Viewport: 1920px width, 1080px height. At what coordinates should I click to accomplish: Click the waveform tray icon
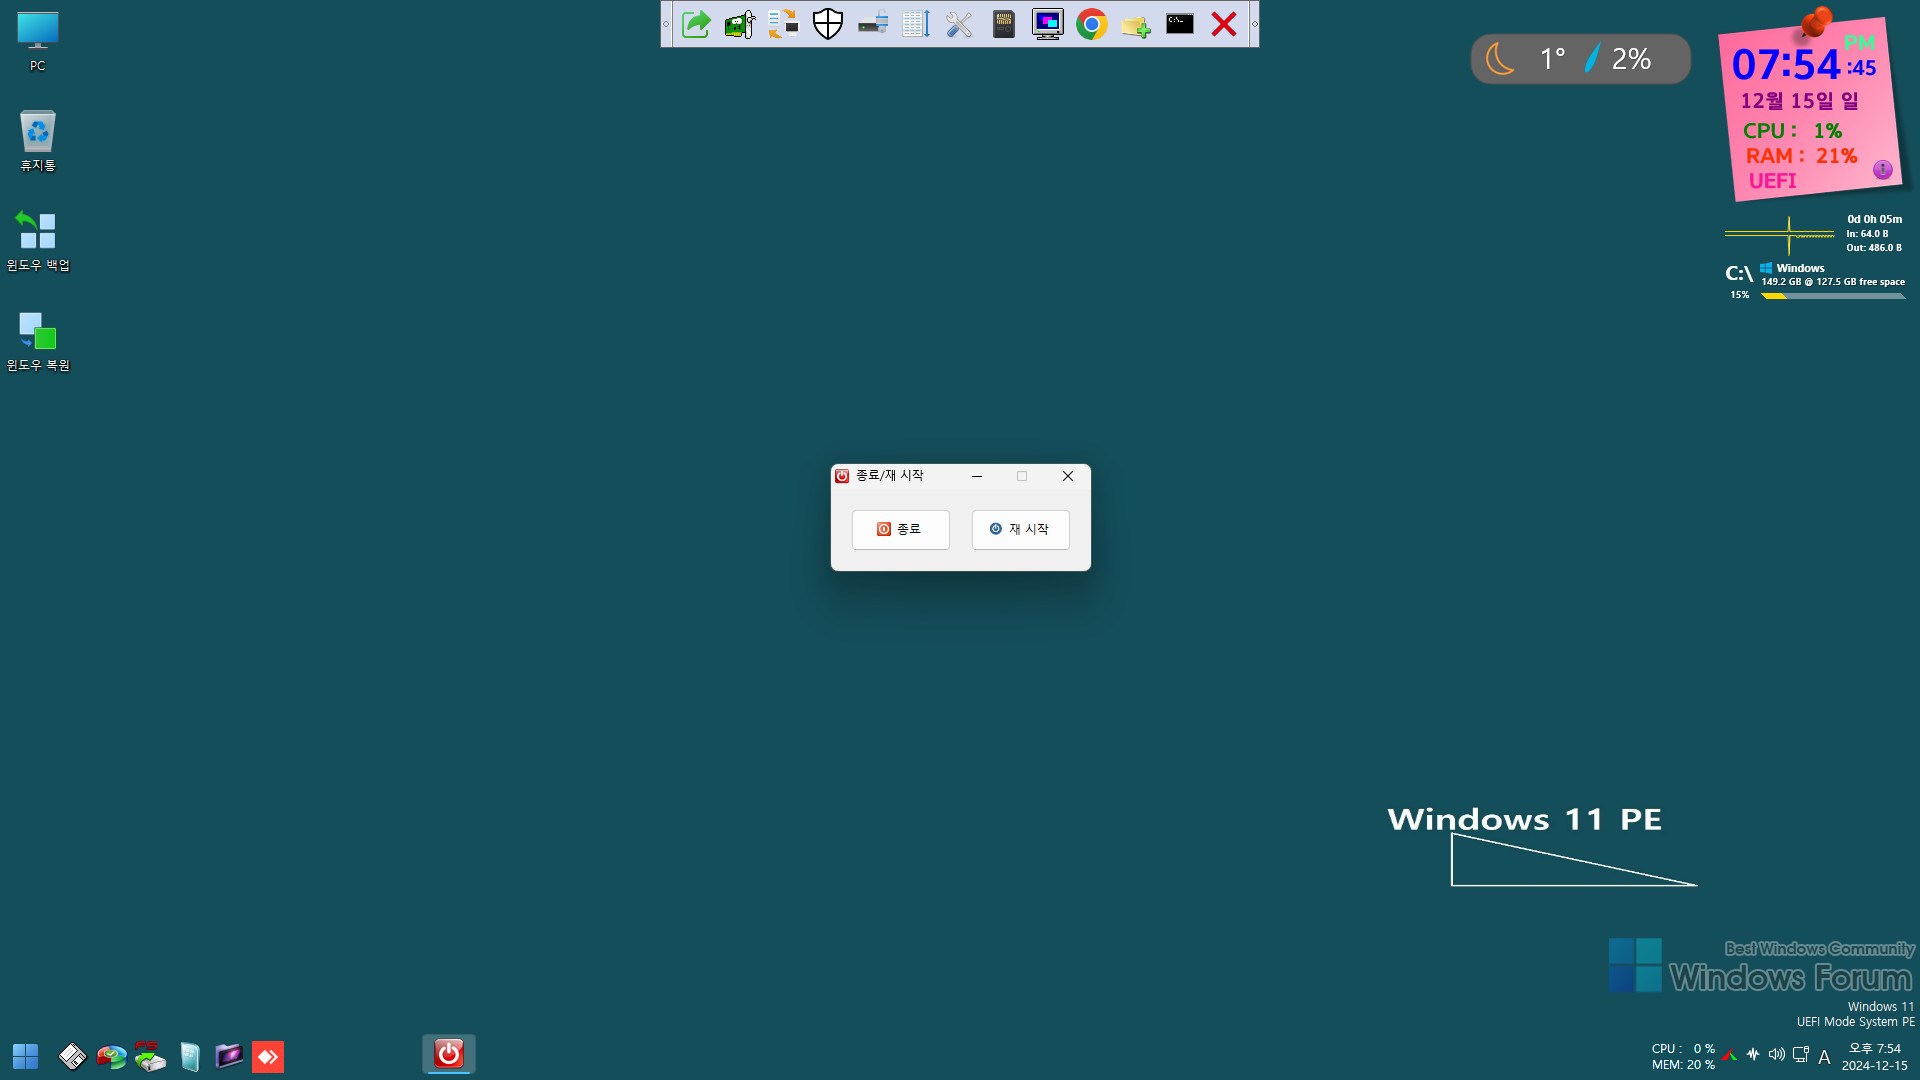coord(1753,1054)
